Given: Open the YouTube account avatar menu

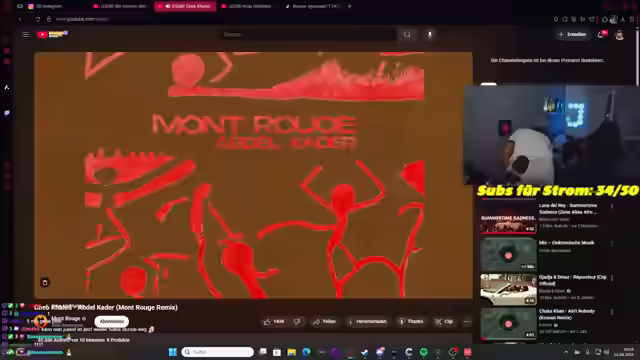Looking at the screenshot, I should [619, 35].
